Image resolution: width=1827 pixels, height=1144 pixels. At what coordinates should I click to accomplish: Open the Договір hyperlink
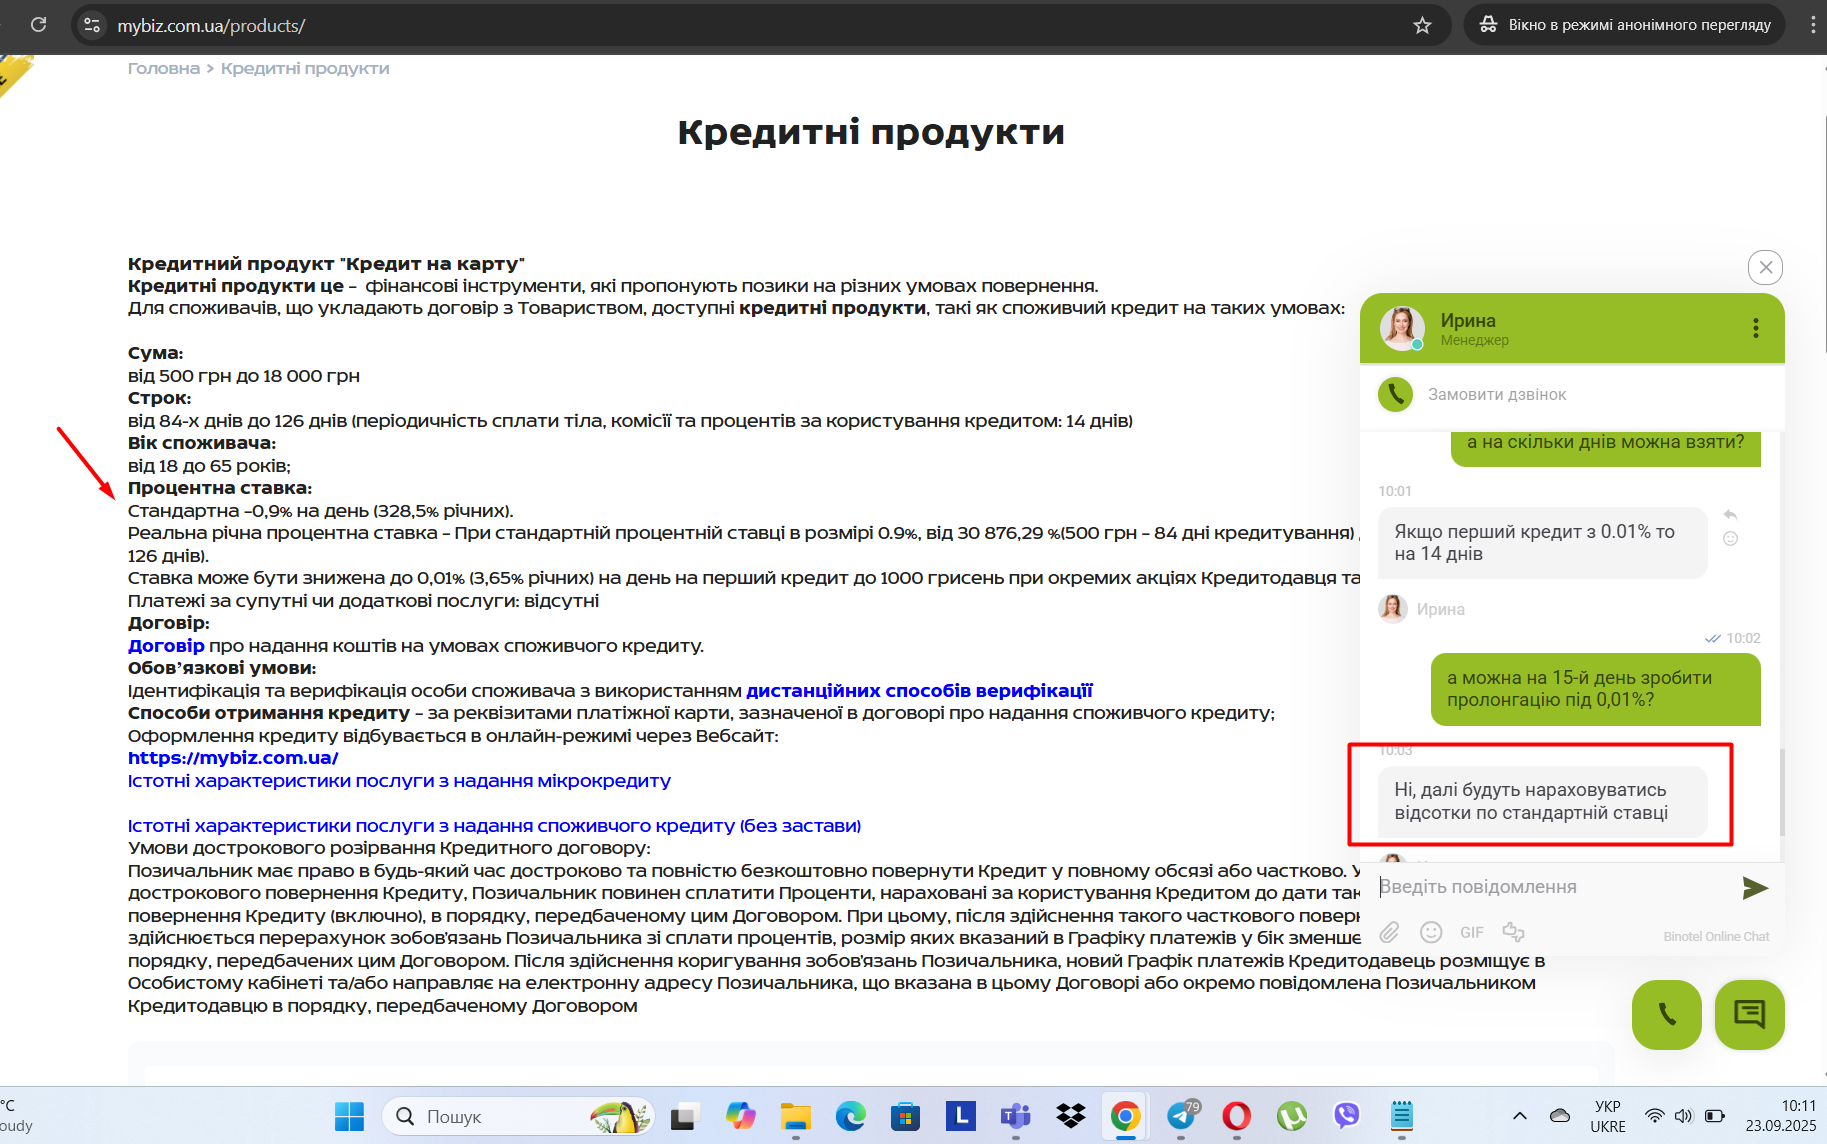tap(166, 646)
